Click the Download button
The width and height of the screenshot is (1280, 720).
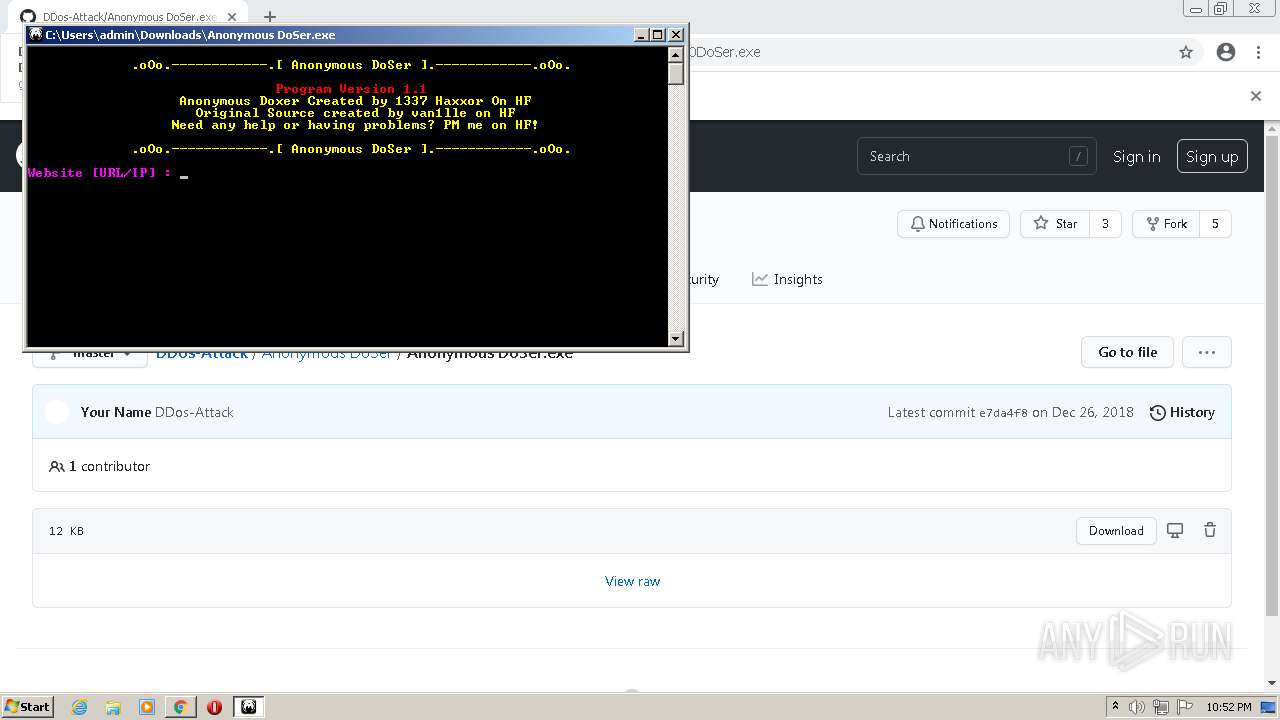click(1116, 531)
